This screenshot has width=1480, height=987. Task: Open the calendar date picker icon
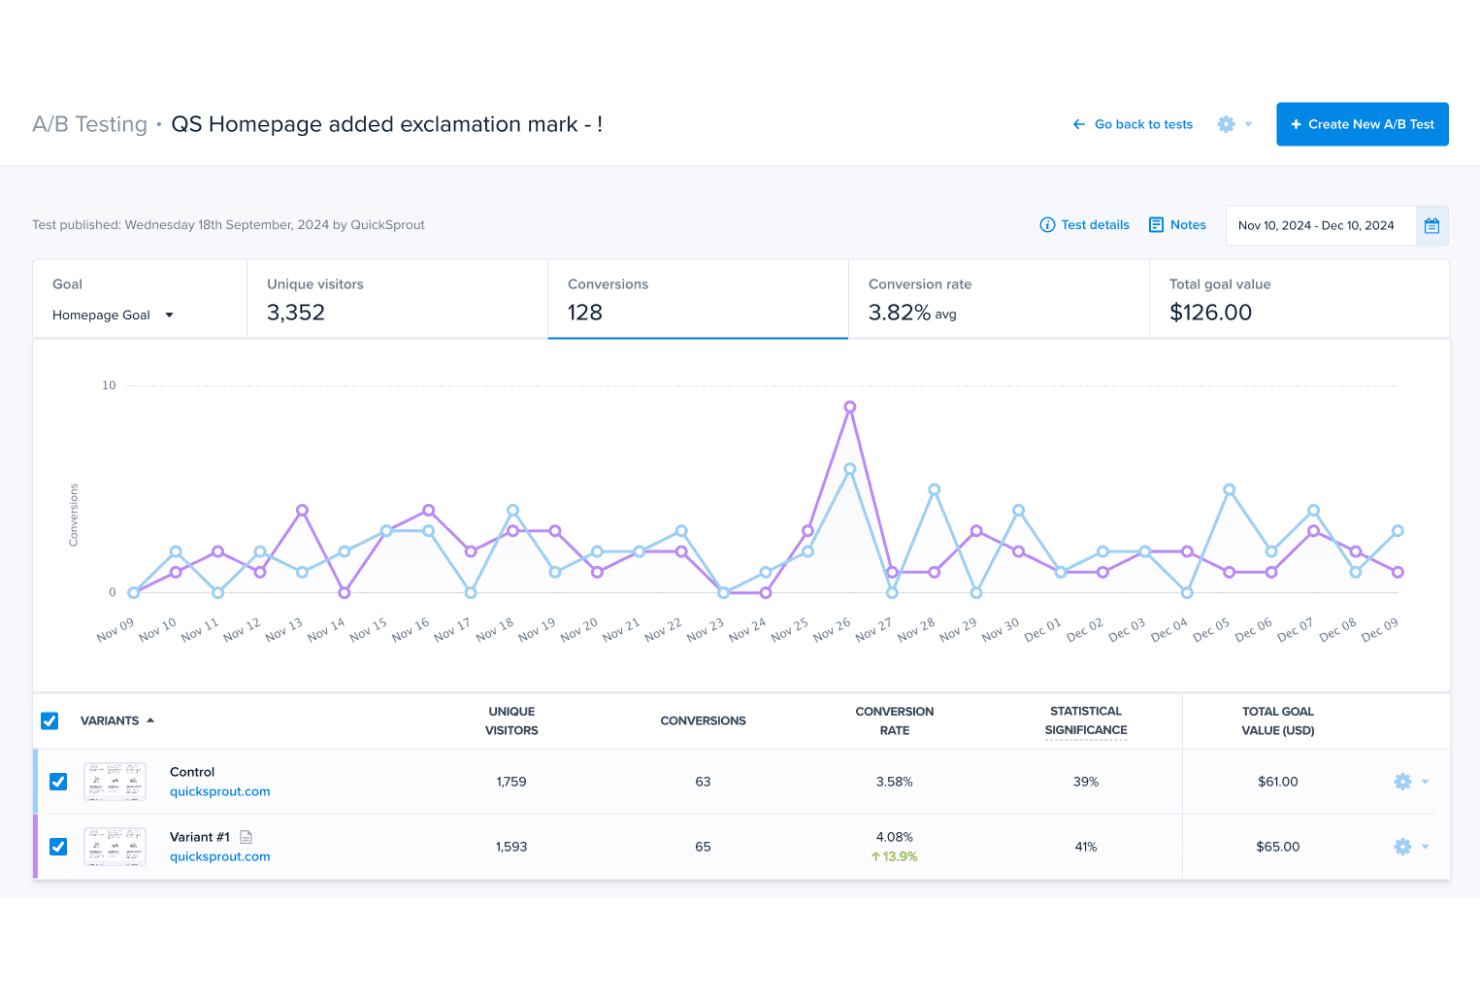pyautogui.click(x=1432, y=225)
